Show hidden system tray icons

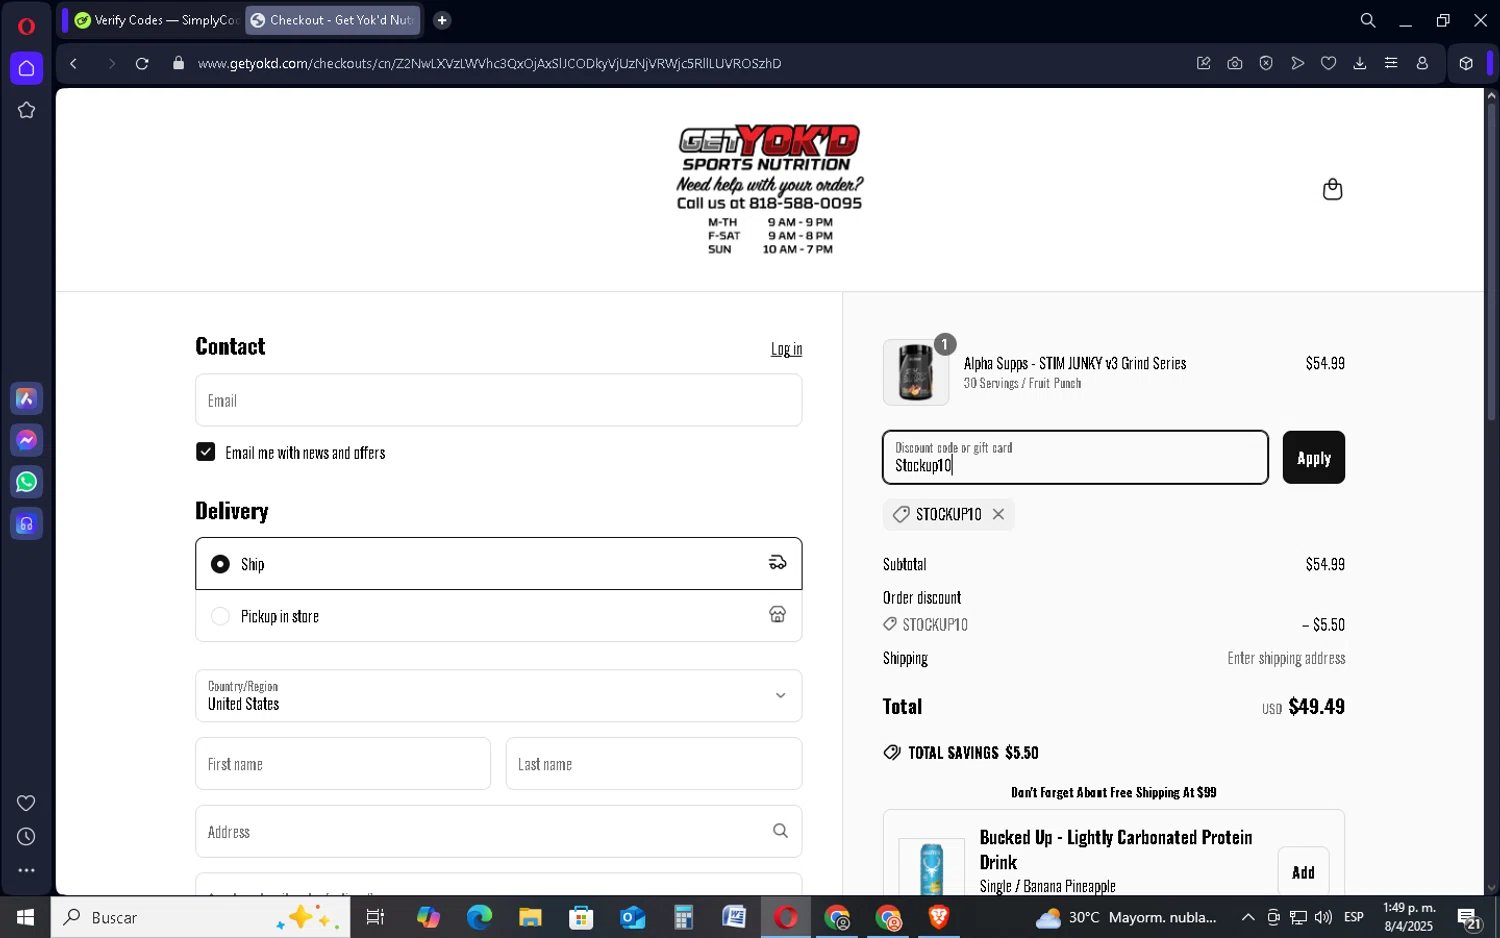(1247, 917)
